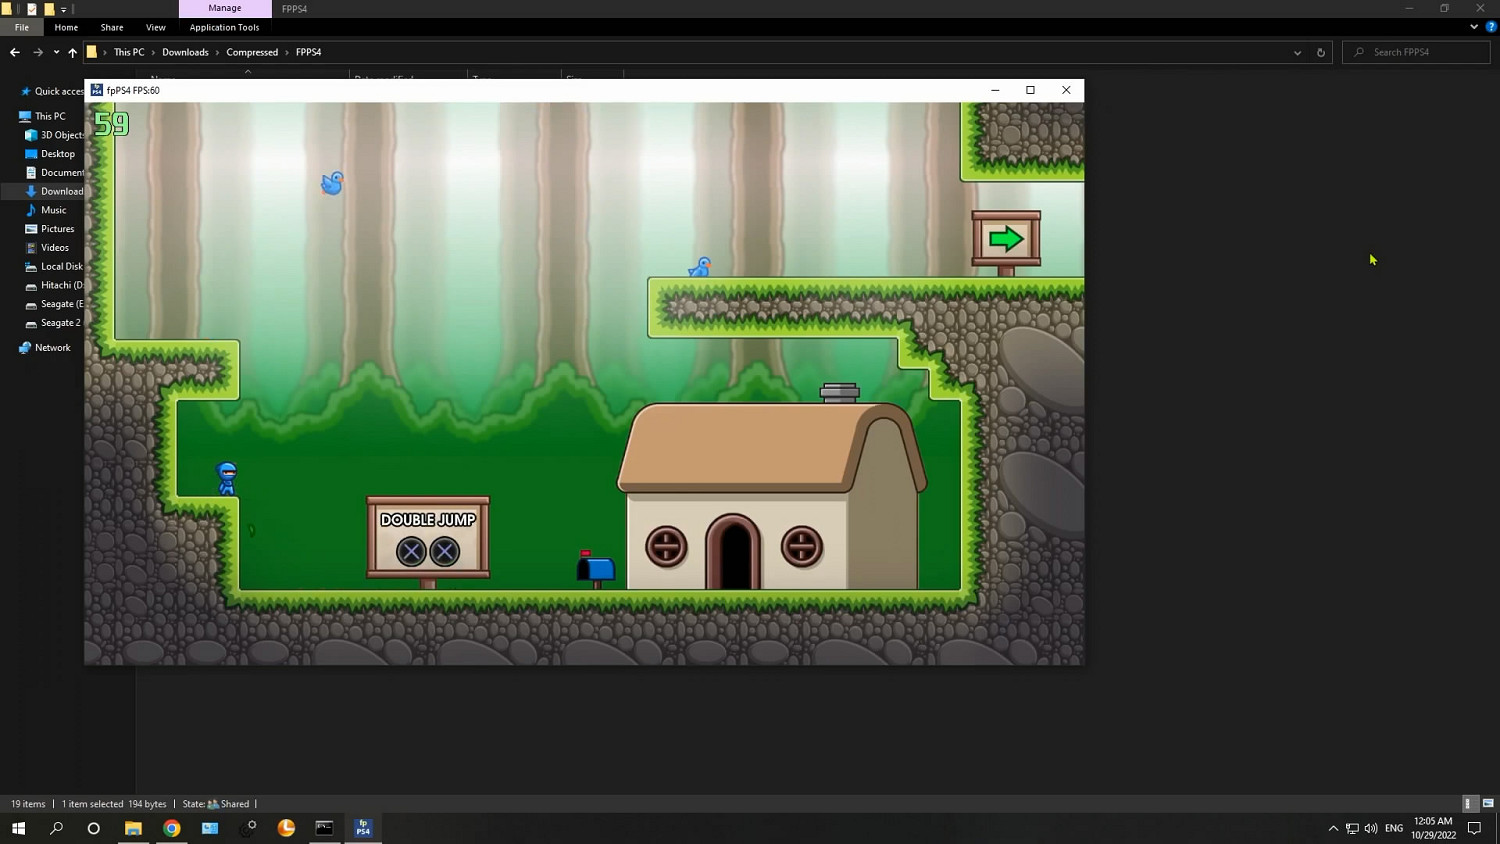Click the blue Help question mark icon
The height and width of the screenshot is (844, 1500).
pyautogui.click(x=1490, y=27)
